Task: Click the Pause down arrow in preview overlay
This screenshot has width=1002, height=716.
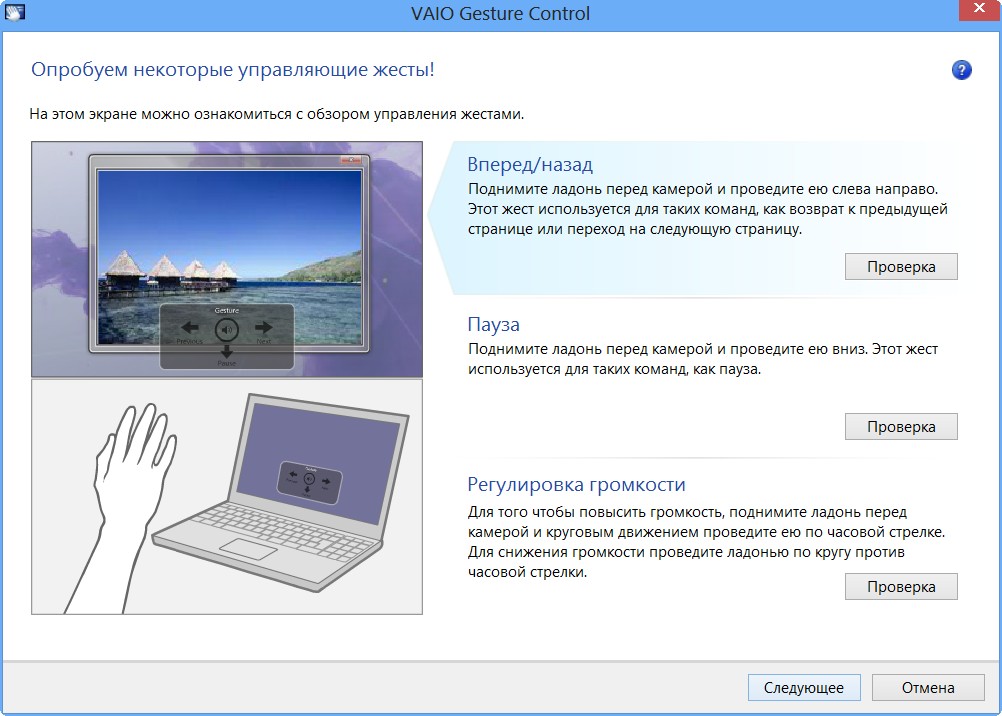Action: [x=227, y=351]
